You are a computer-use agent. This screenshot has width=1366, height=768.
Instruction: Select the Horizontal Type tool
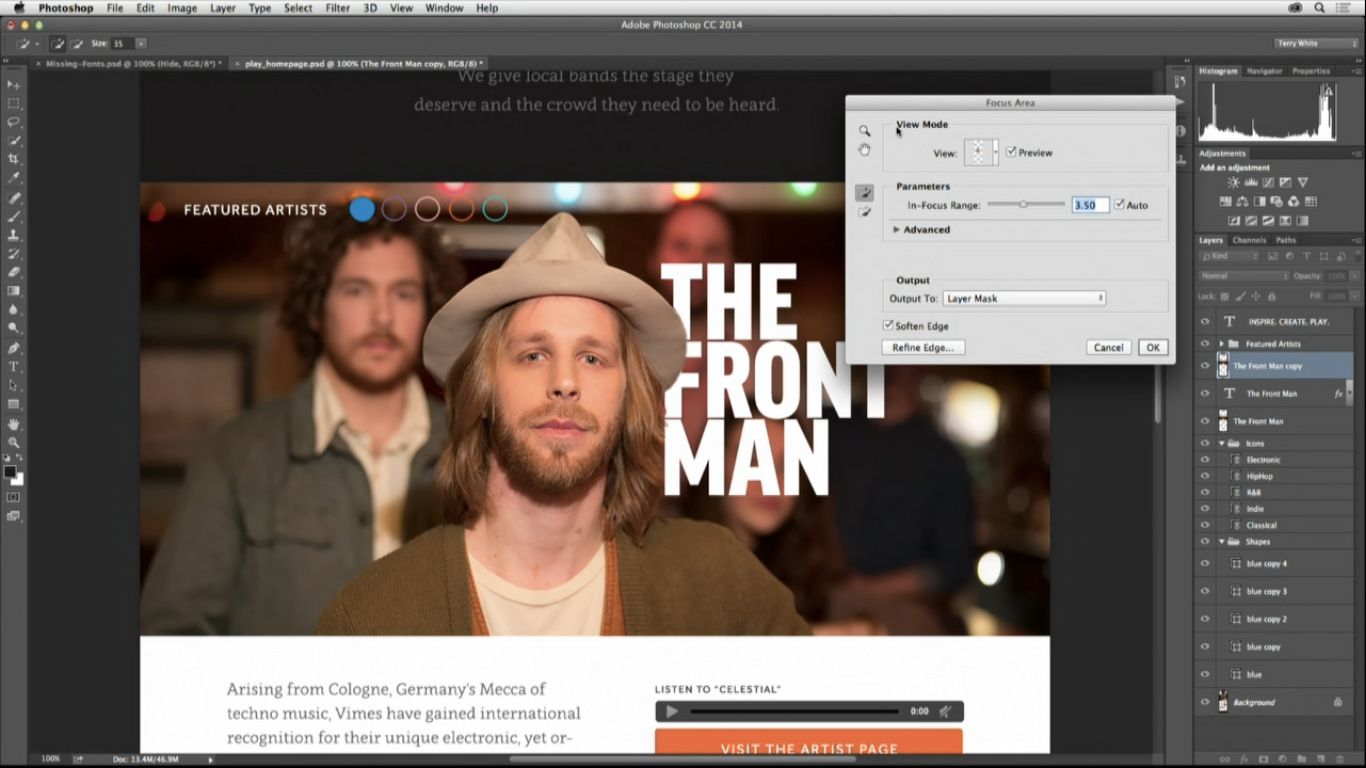pyautogui.click(x=14, y=367)
